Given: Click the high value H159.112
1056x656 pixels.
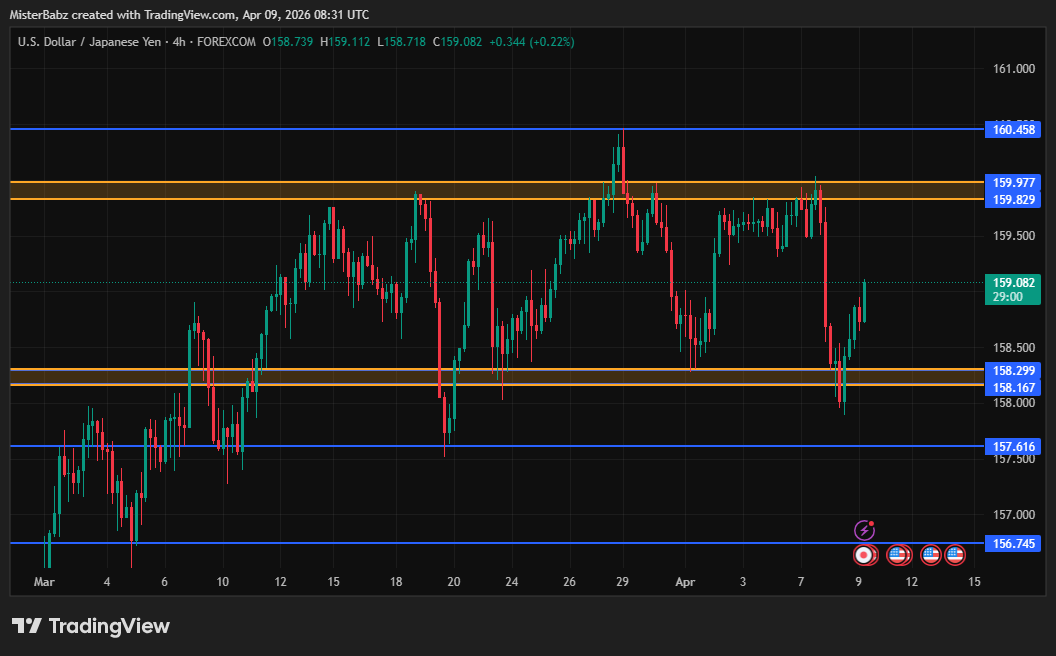Looking at the screenshot, I should click(345, 42).
